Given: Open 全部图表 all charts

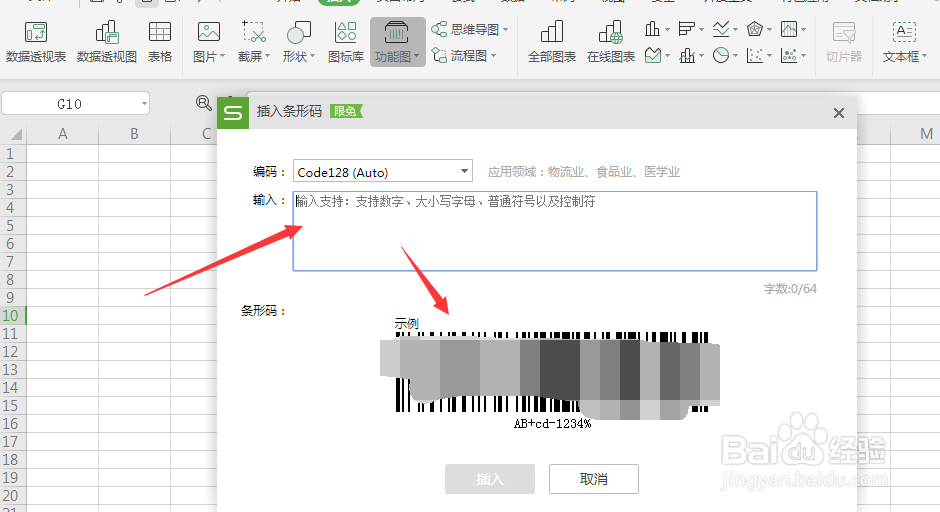Looking at the screenshot, I should 552,42.
